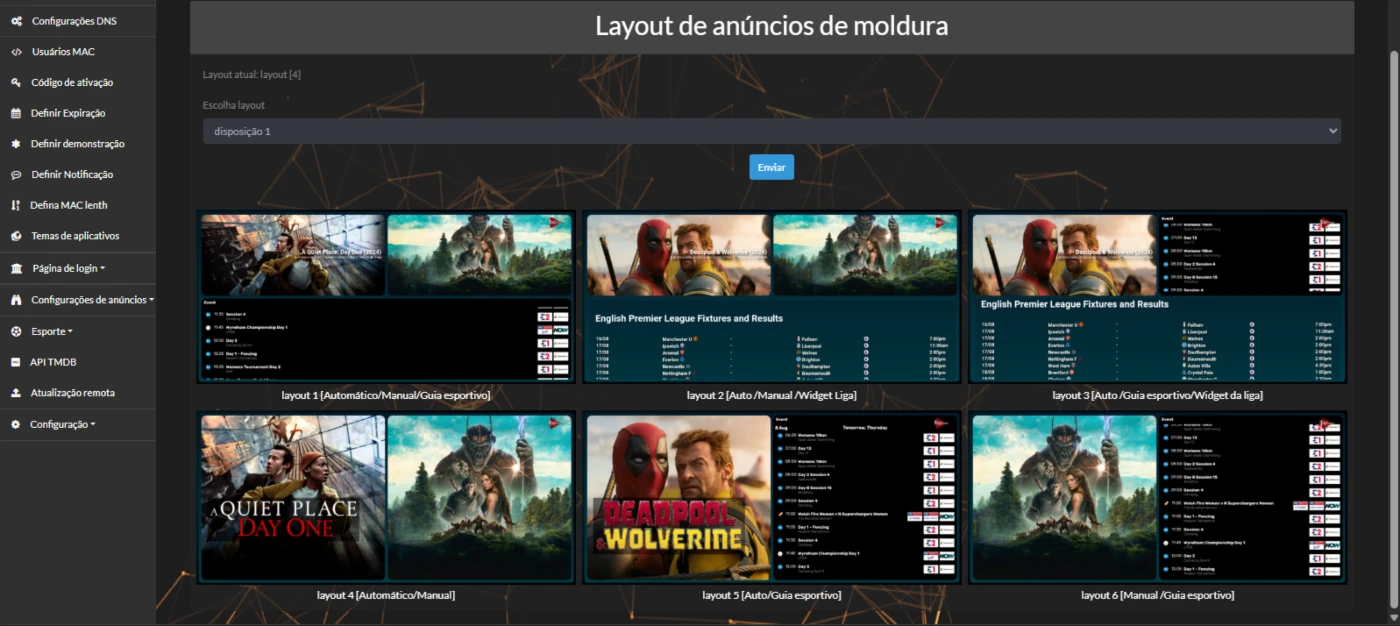
Task: Click the layout 1 preview thumbnail
Action: click(386, 297)
